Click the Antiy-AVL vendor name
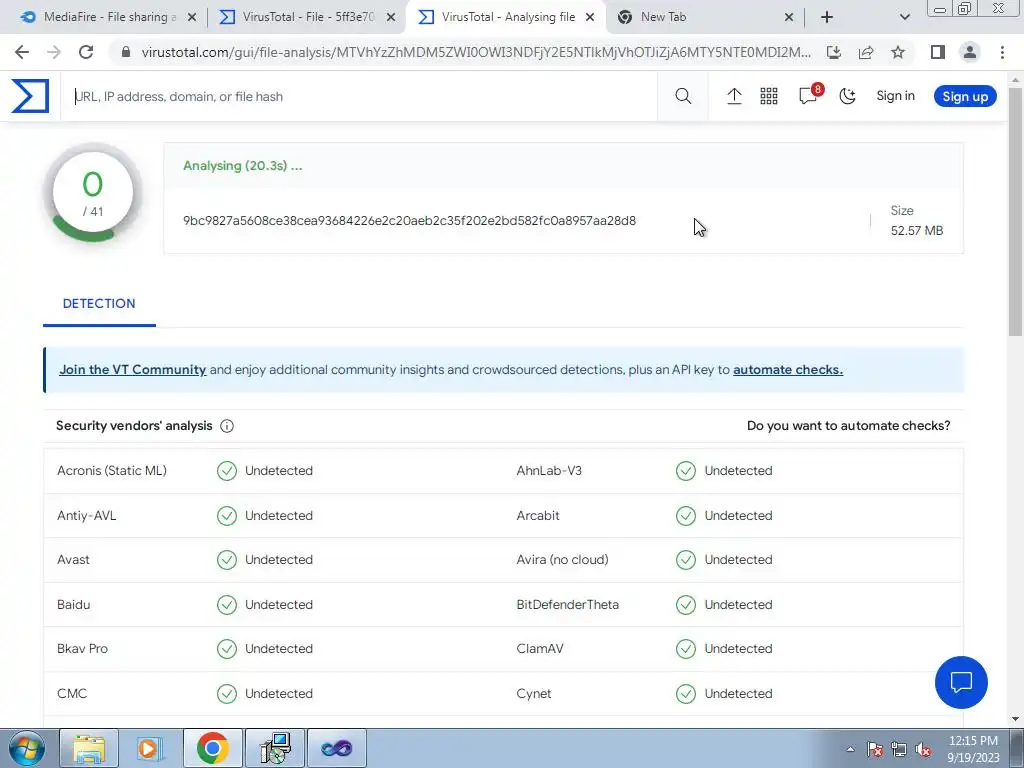Viewport: 1024px width, 768px height. [86, 515]
